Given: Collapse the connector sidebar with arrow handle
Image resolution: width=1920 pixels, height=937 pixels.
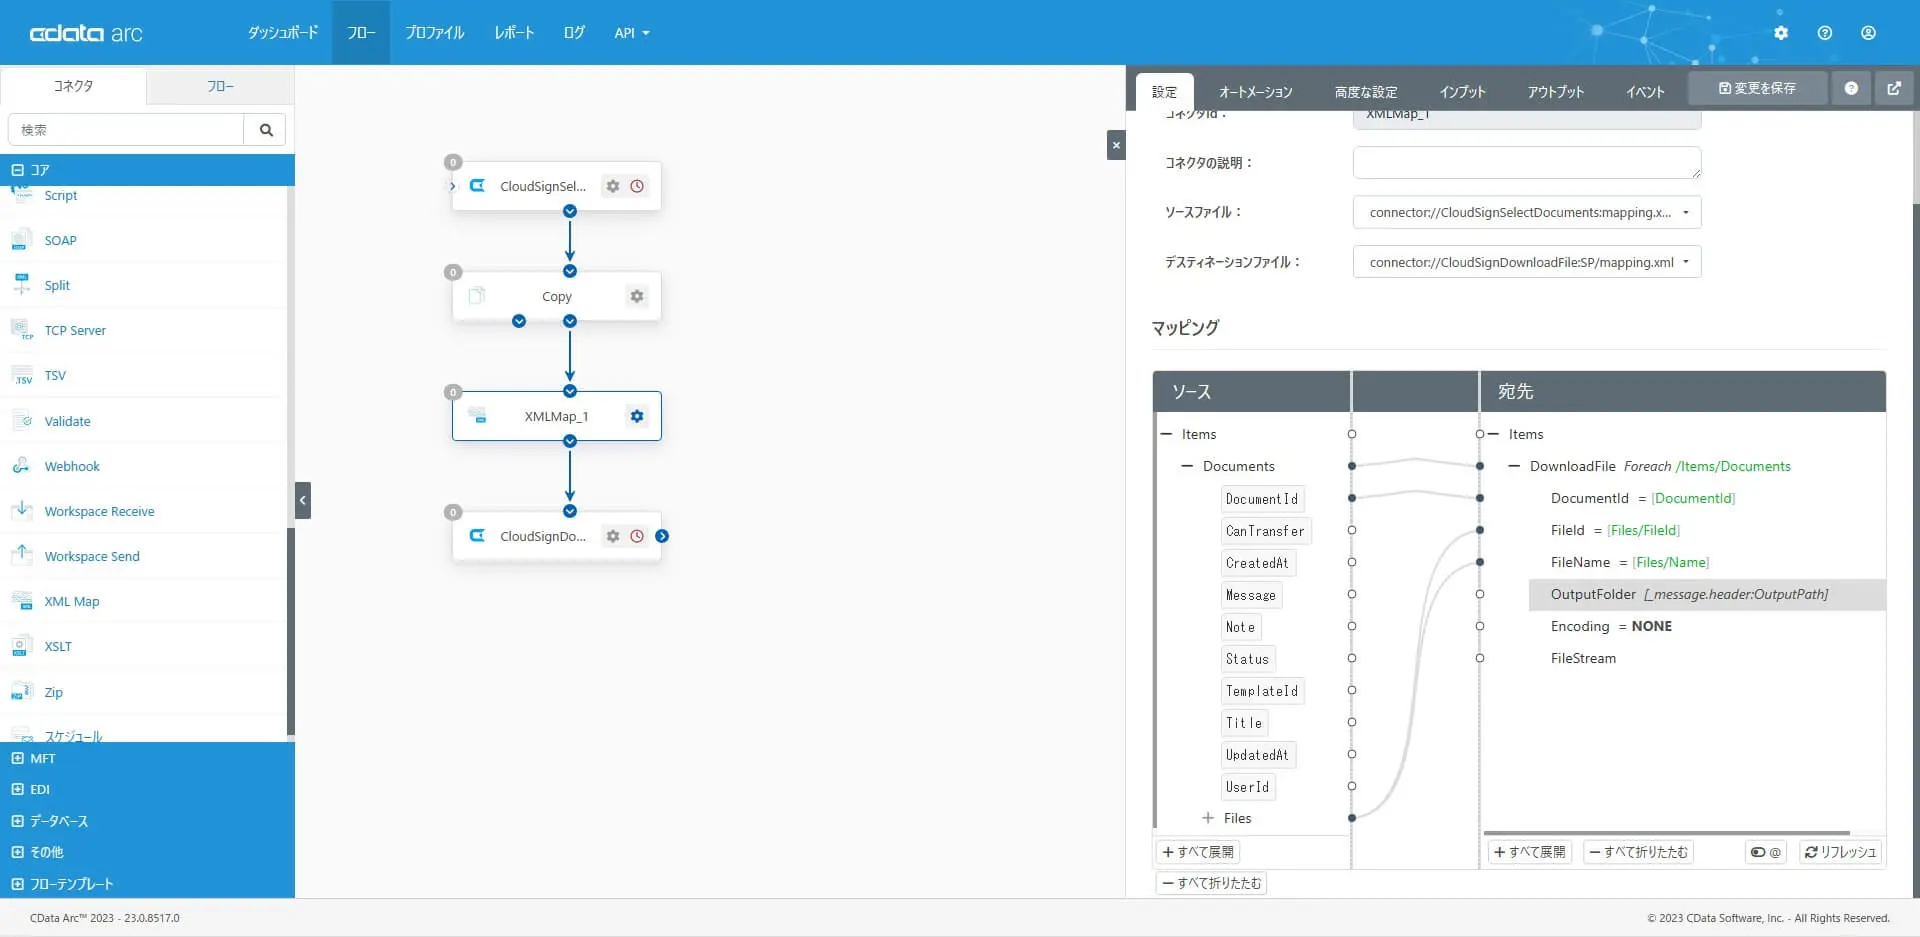Looking at the screenshot, I should (x=303, y=500).
